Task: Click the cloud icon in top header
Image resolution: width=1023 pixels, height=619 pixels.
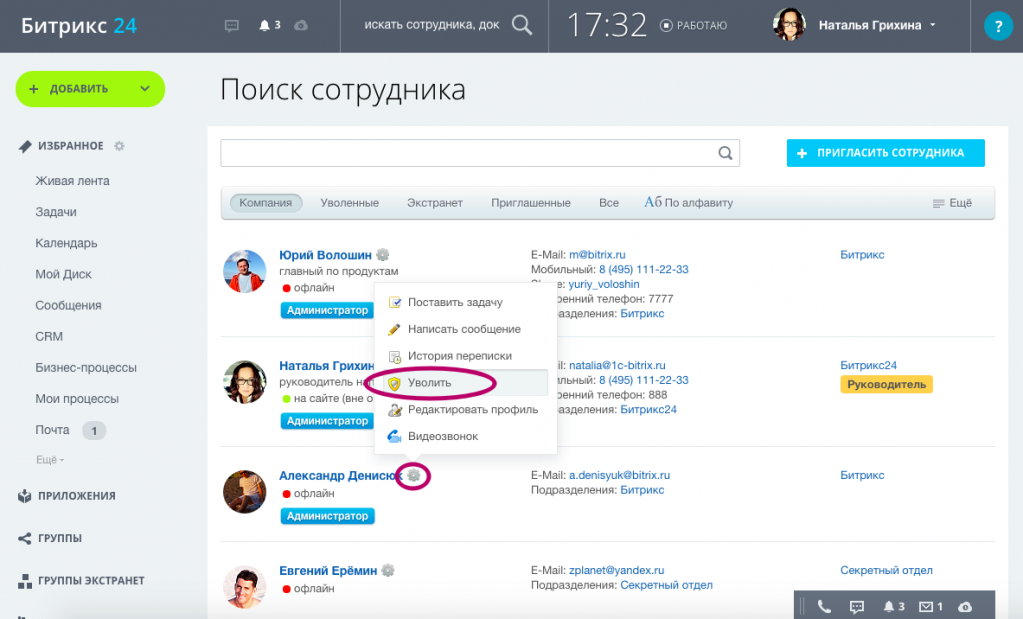Action: 301,25
